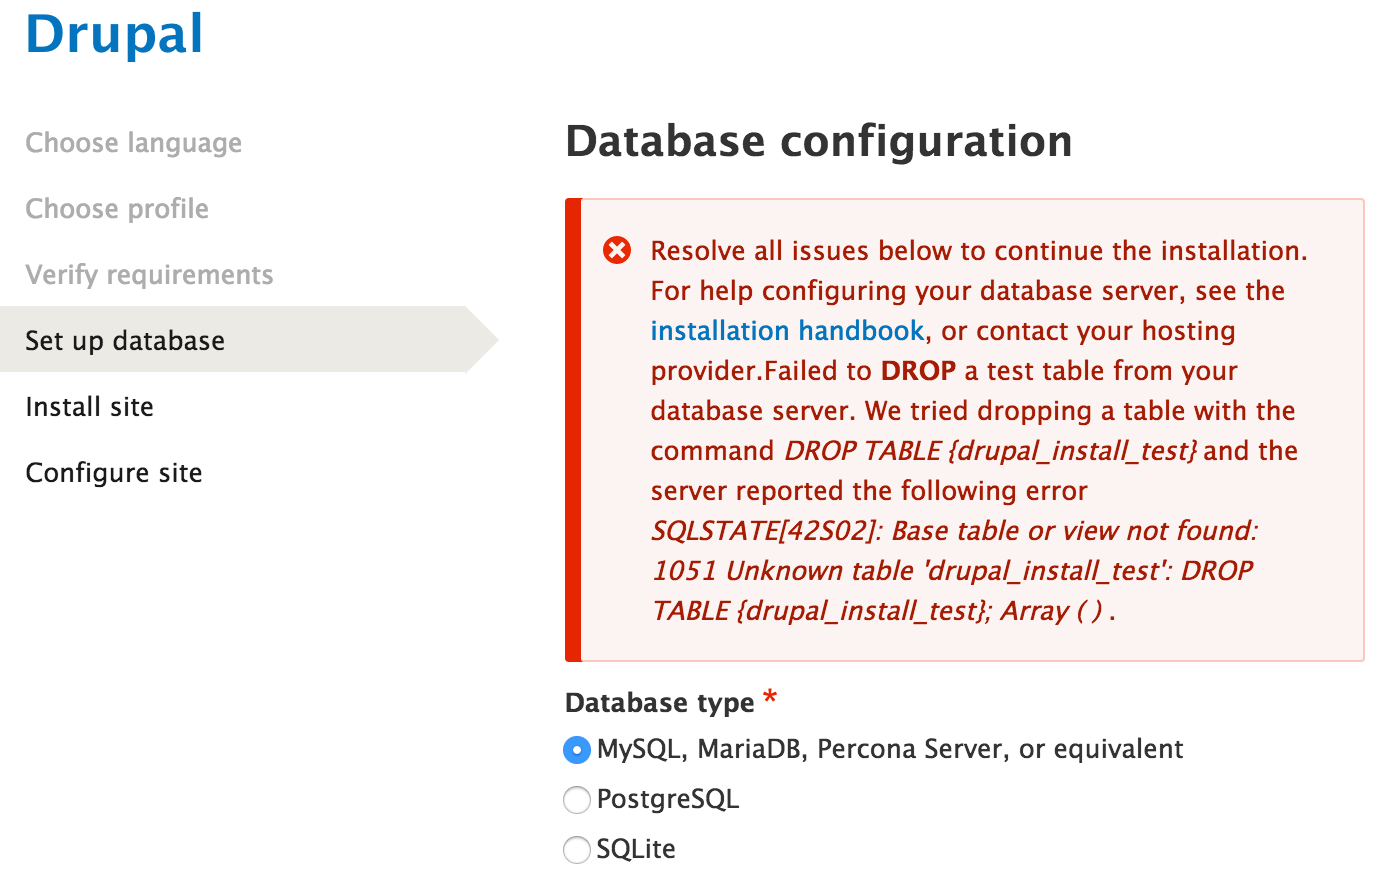Click the Database configuration heading
1392x890 pixels.
[x=819, y=141]
